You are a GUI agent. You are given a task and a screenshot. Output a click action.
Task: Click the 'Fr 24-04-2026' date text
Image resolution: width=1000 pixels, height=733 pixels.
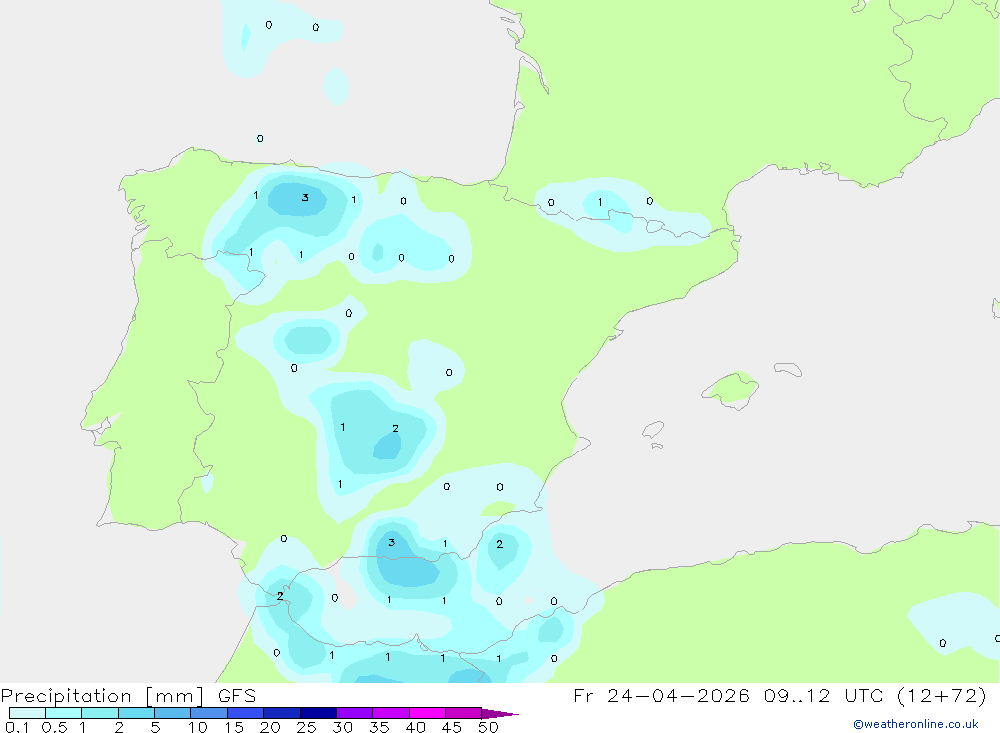(661, 695)
